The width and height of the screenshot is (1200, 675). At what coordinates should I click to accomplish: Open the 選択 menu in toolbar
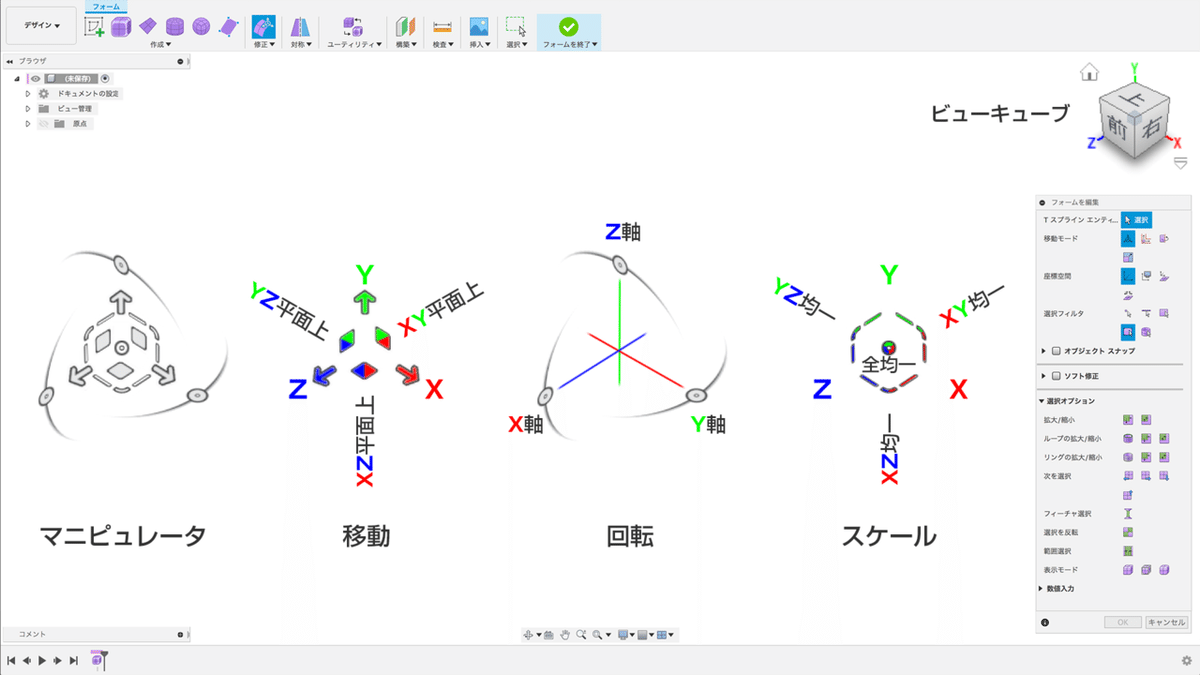click(516, 45)
